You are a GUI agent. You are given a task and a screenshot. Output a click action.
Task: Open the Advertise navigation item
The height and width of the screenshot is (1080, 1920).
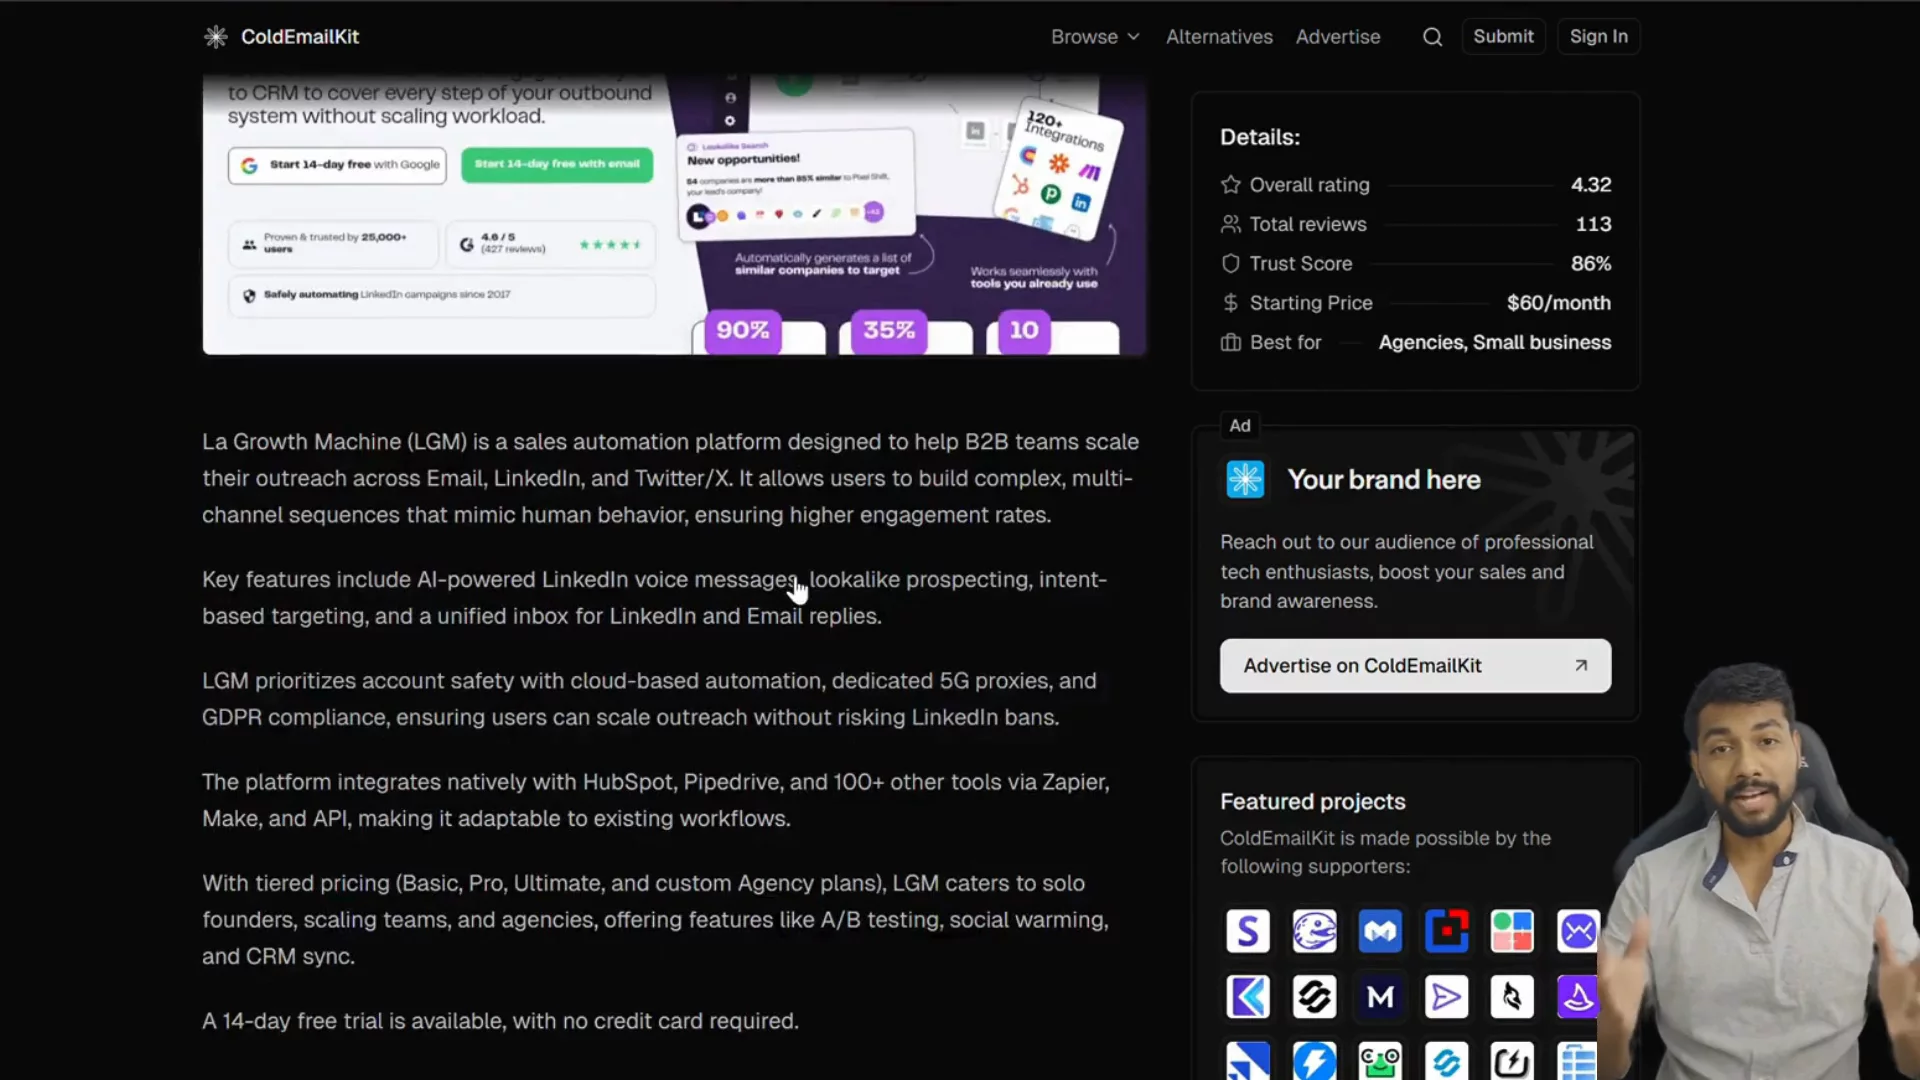point(1338,36)
